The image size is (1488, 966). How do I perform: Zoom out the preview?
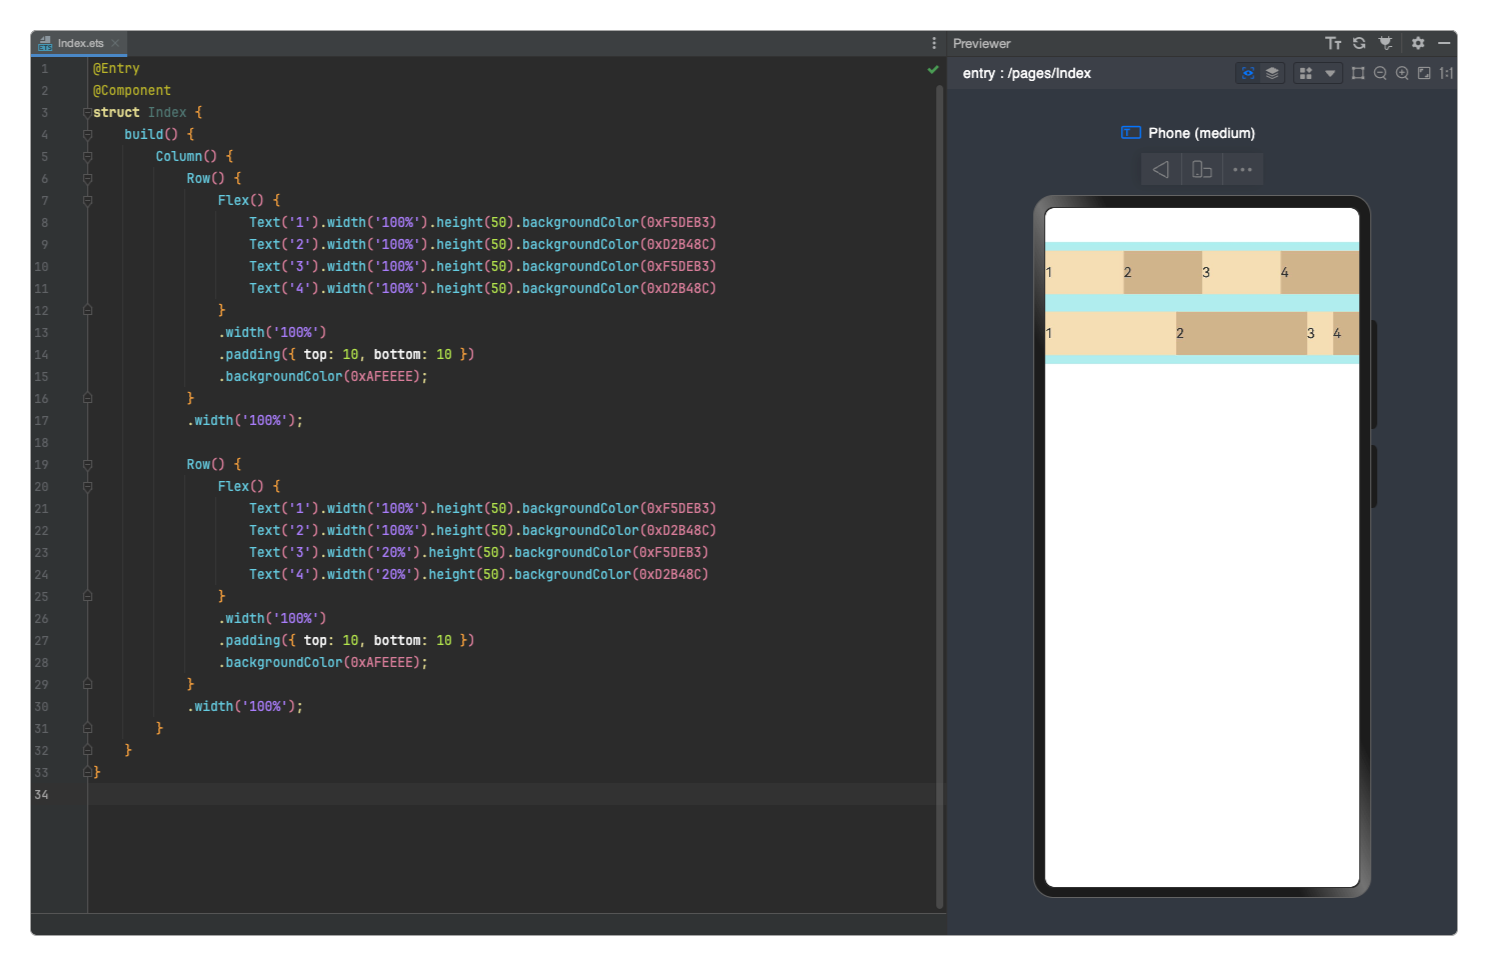click(x=1380, y=73)
